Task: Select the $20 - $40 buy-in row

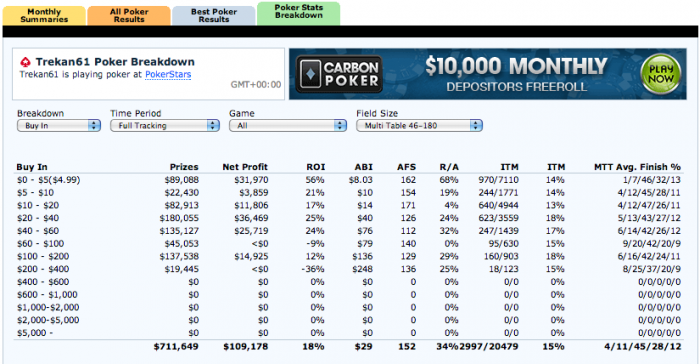Action: pyautogui.click(x=349, y=218)
